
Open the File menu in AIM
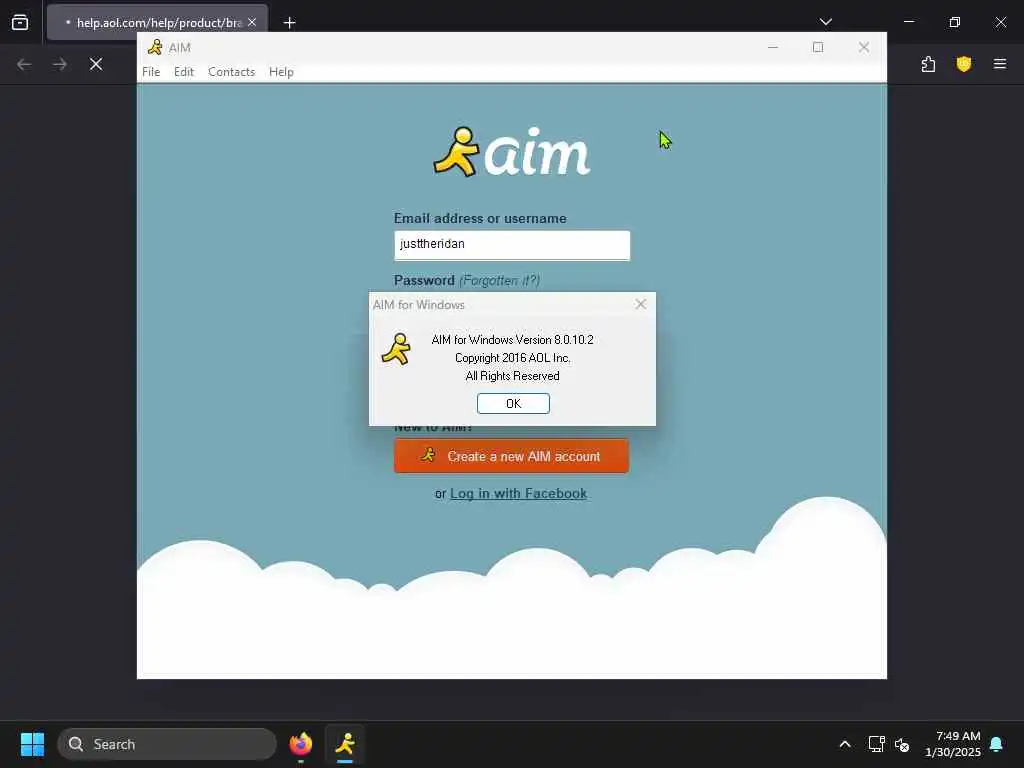(x=151, y=72)
